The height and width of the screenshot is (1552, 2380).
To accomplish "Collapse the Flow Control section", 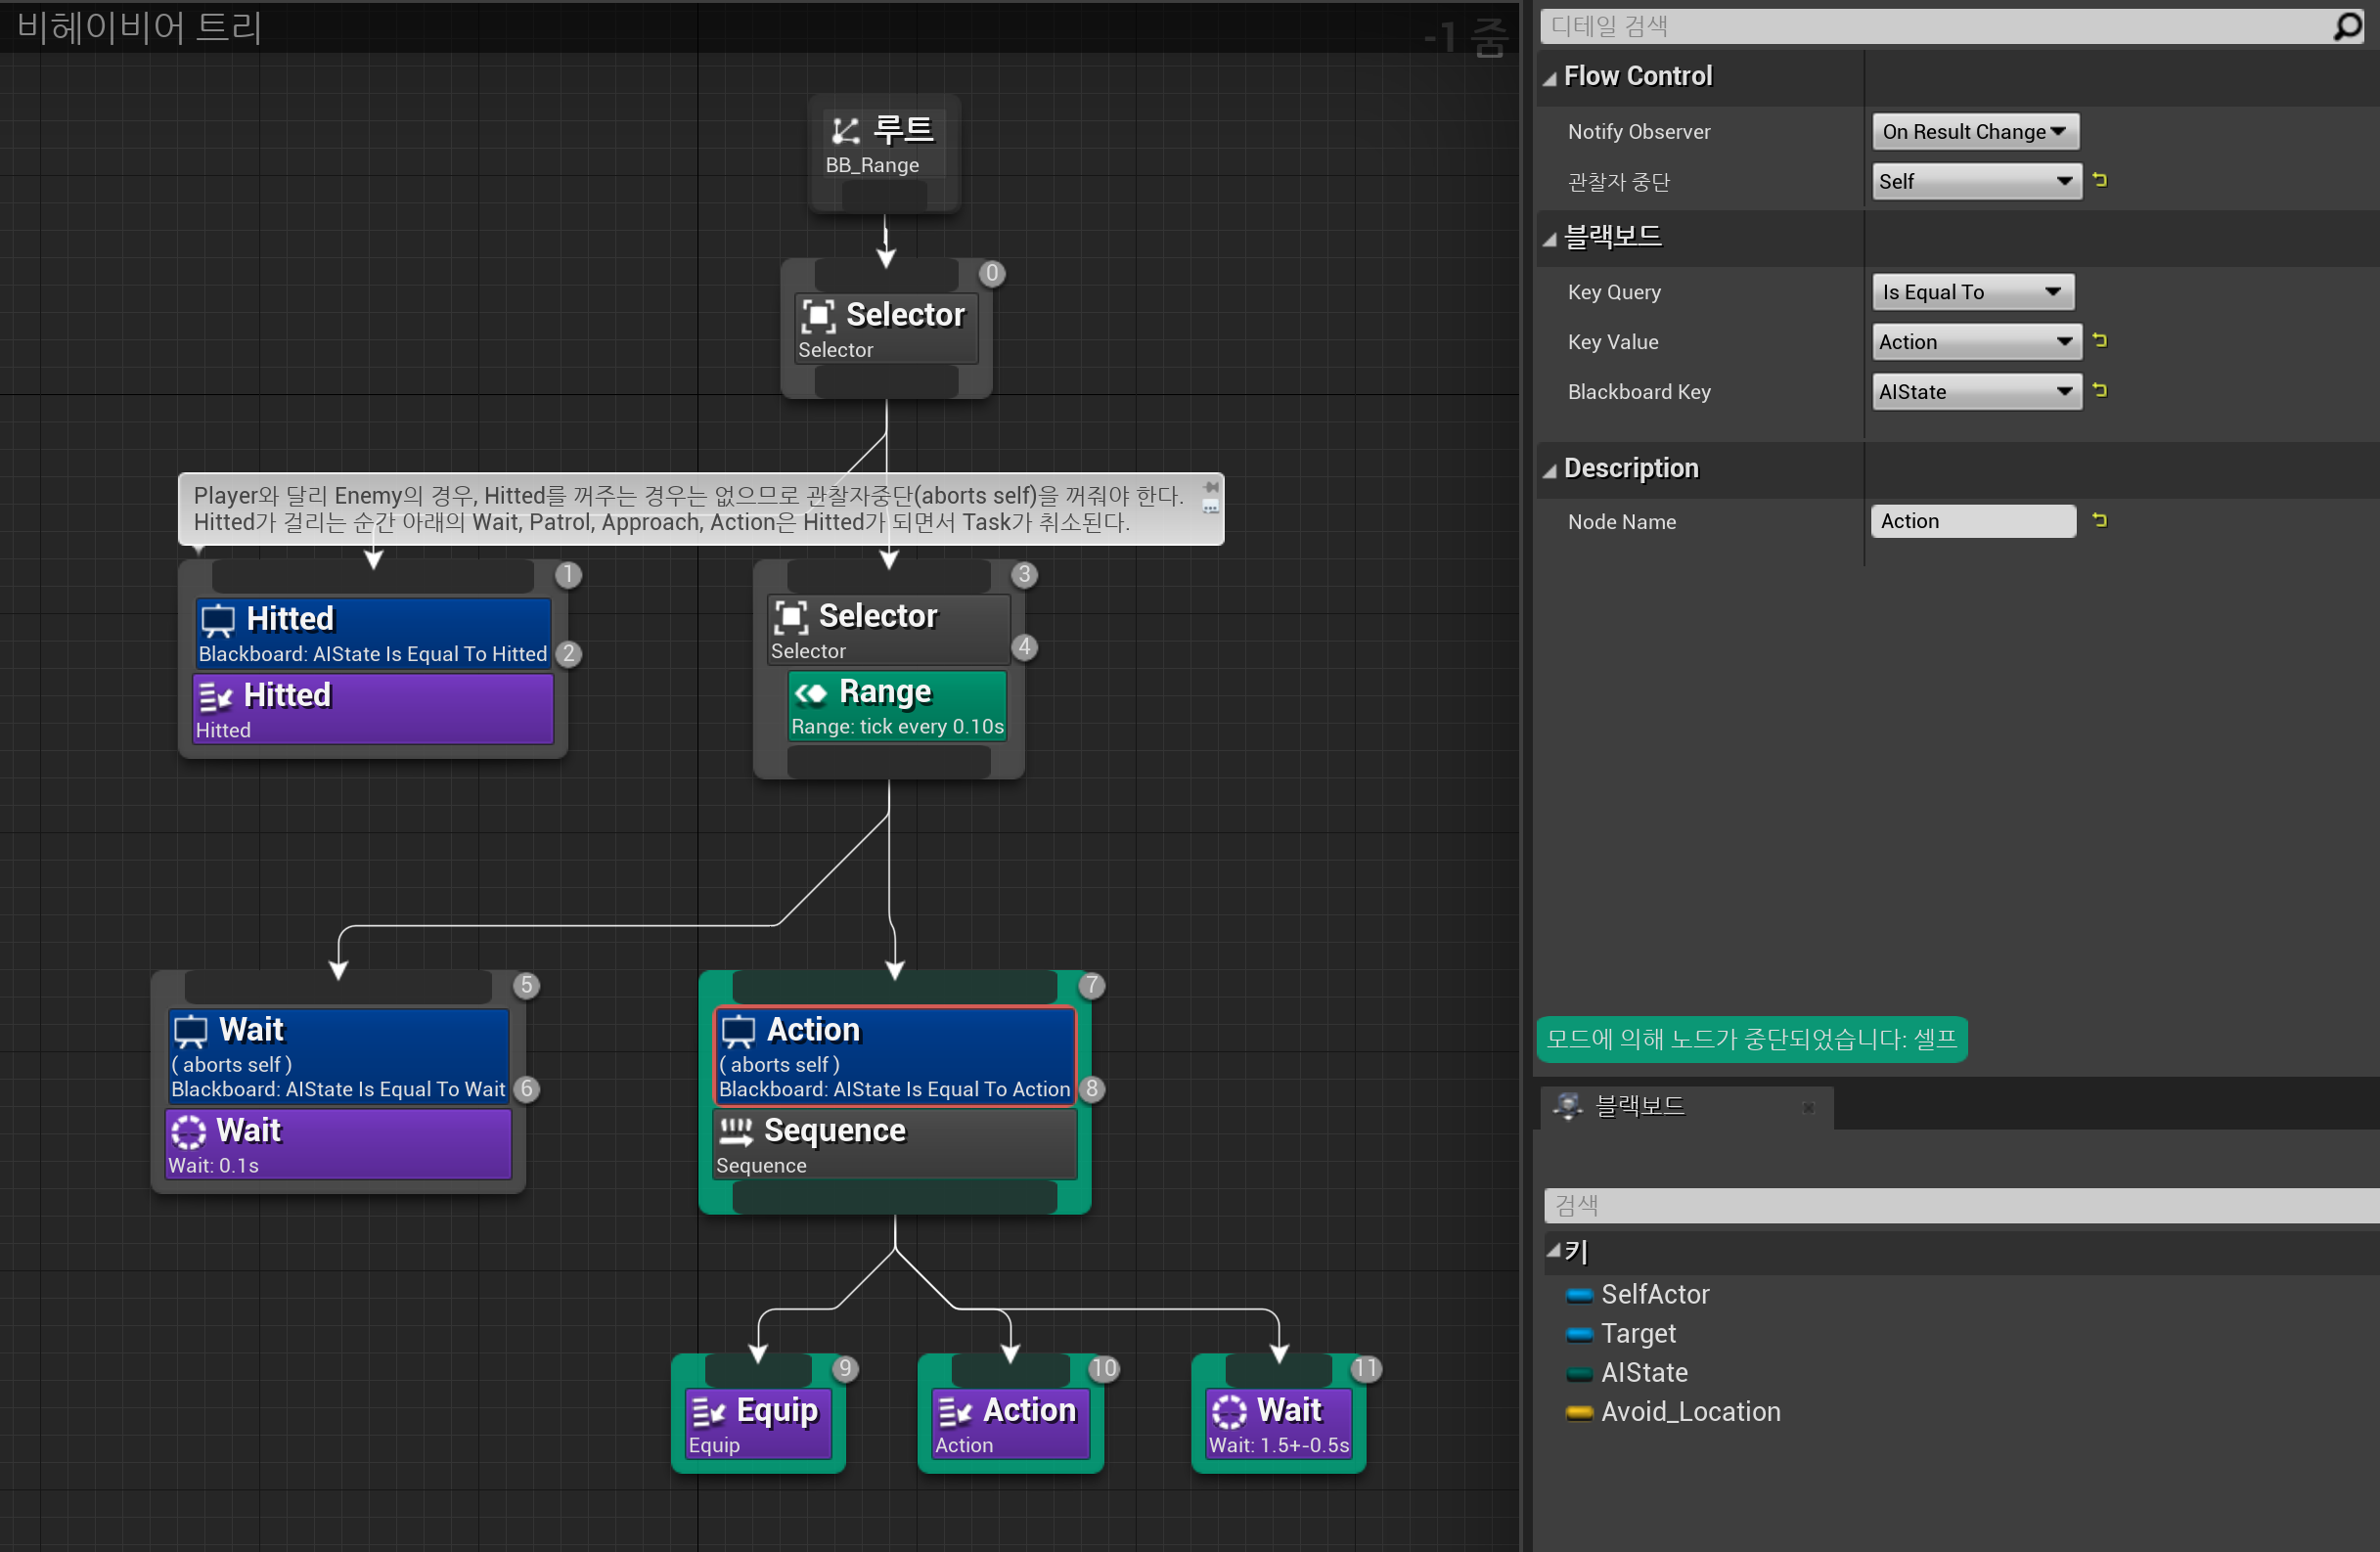I will pyautogui.click(x=1550, y=78).
